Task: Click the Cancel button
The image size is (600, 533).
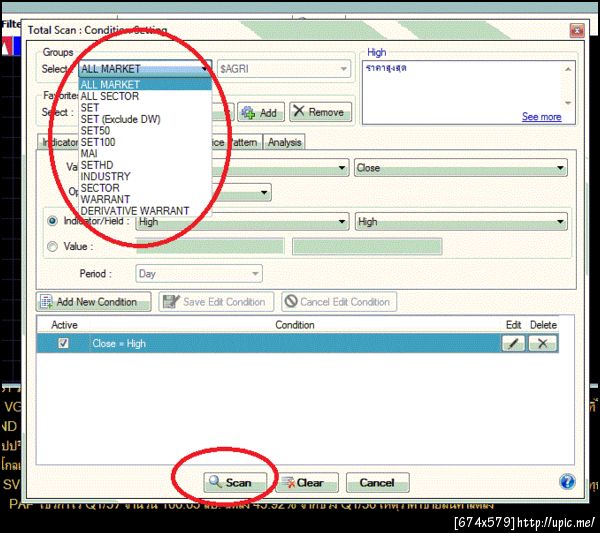Action: 378,482
